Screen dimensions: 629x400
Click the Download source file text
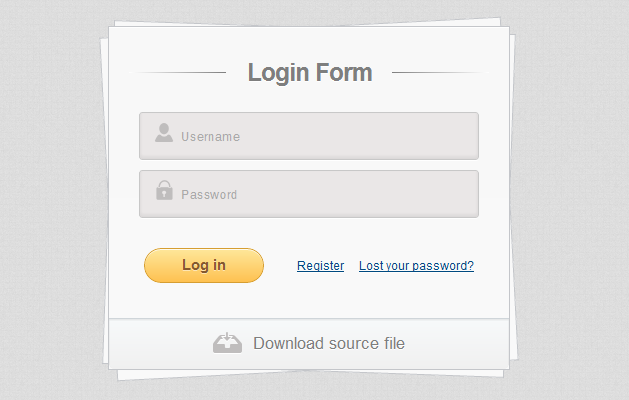click(329, 343)
